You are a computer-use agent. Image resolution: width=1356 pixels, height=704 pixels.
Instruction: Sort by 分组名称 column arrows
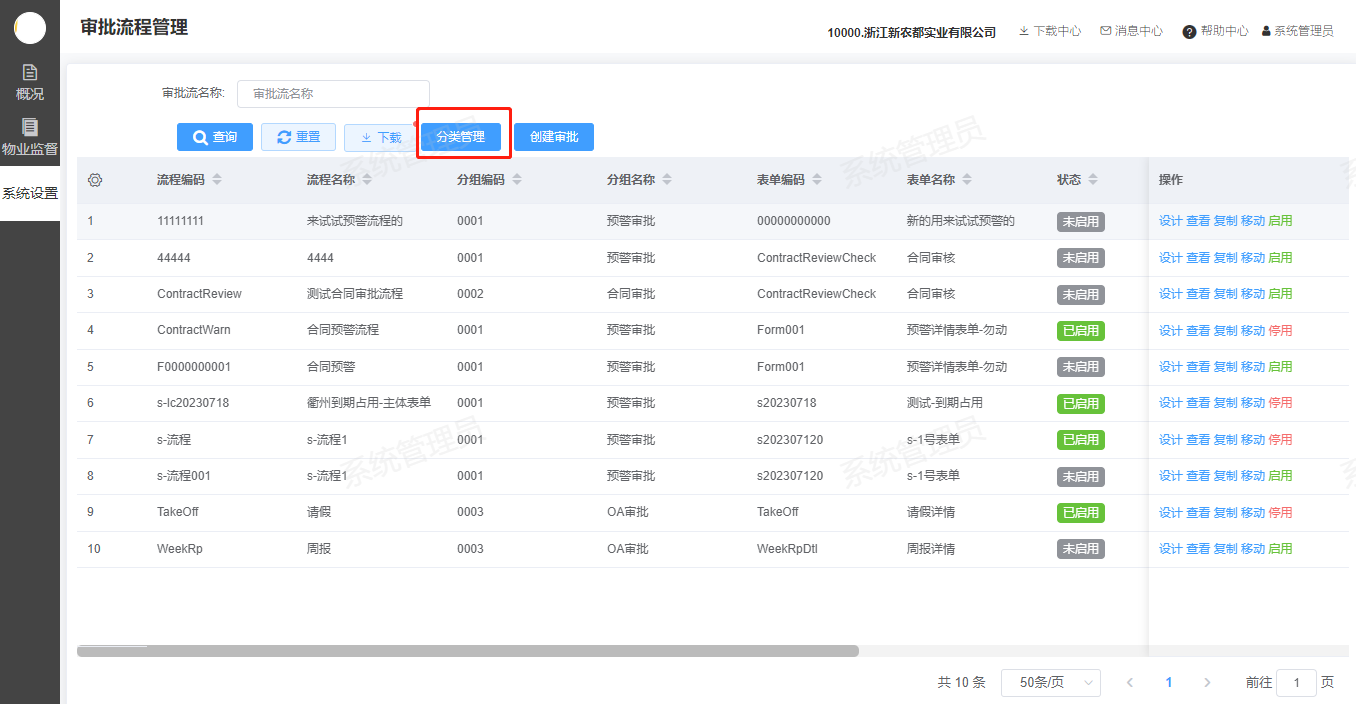[667, 180]
